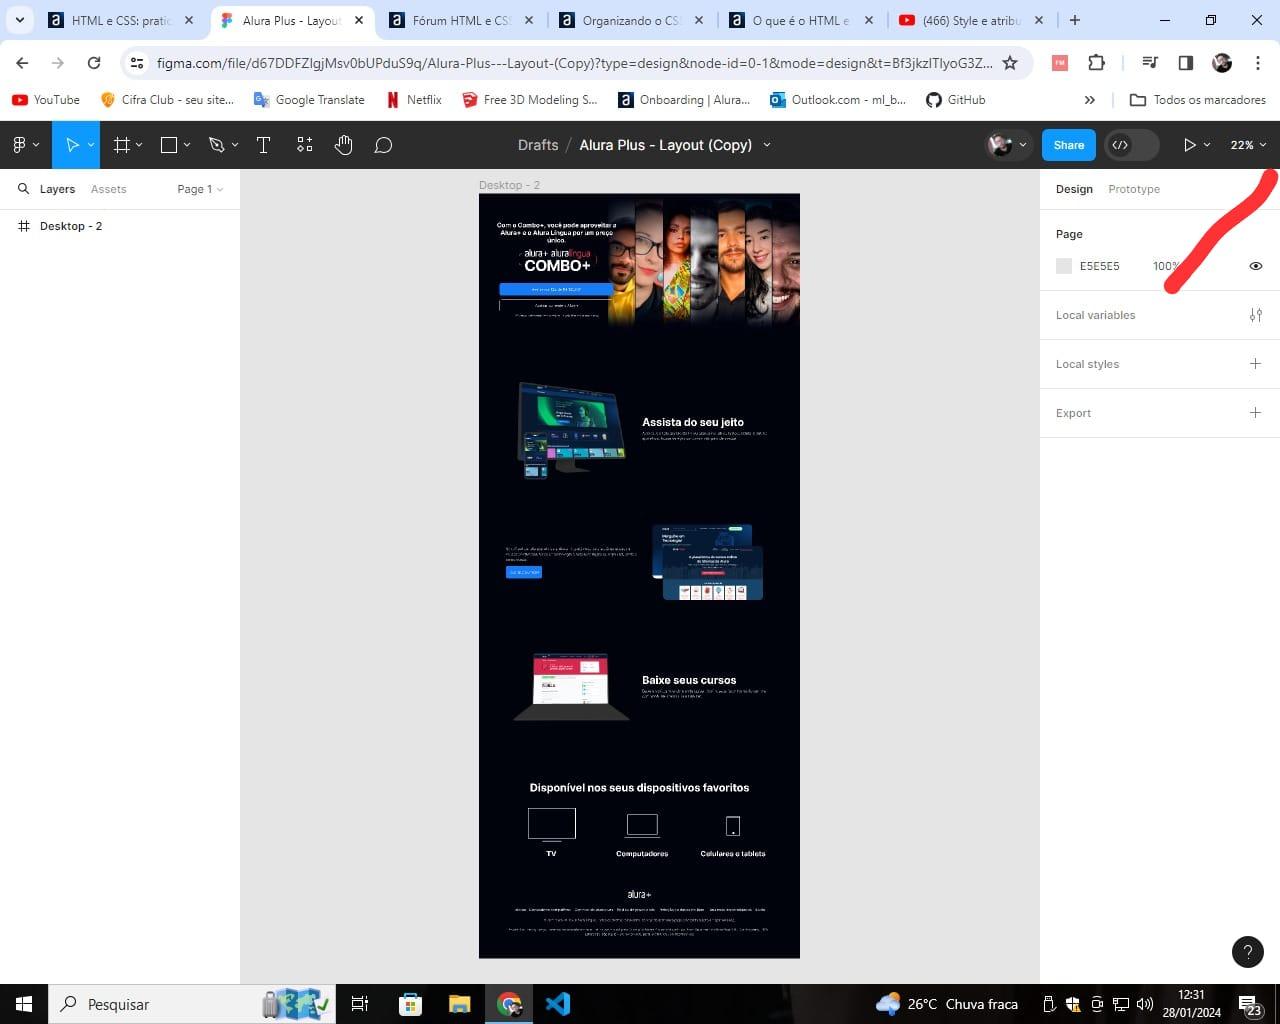The width and height of the screenshot is (1280, 1024).
Task: Click the Desktop - 2 frame label
Action: coord(509,185)
